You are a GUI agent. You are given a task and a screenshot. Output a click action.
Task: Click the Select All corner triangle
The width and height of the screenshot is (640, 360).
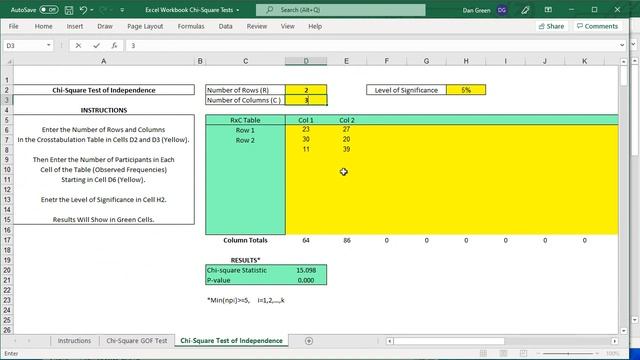pyautogui.click(x=9, y=61)
